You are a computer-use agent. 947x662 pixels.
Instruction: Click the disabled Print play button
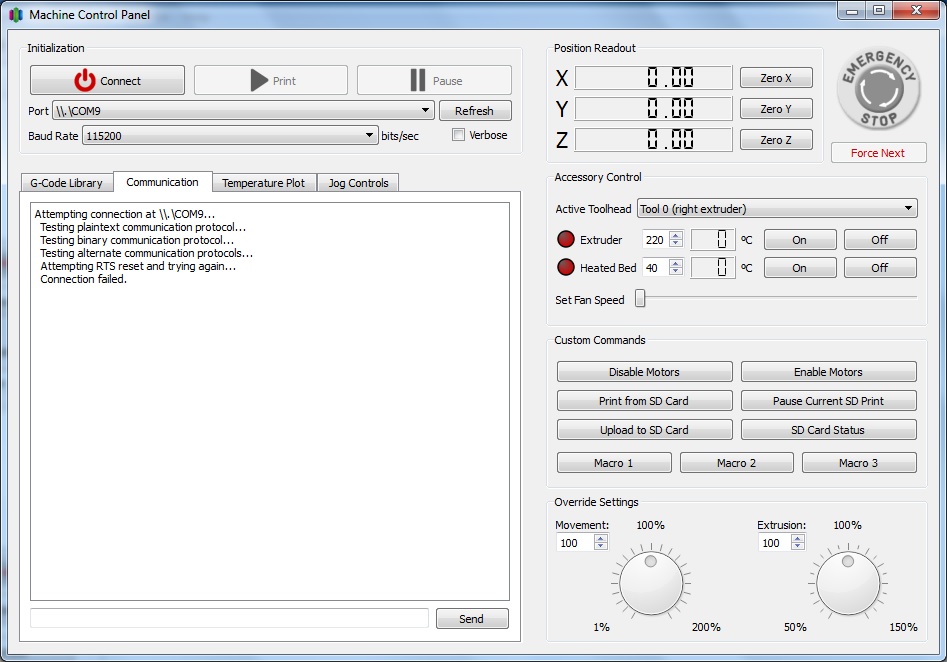coord(271,80)
